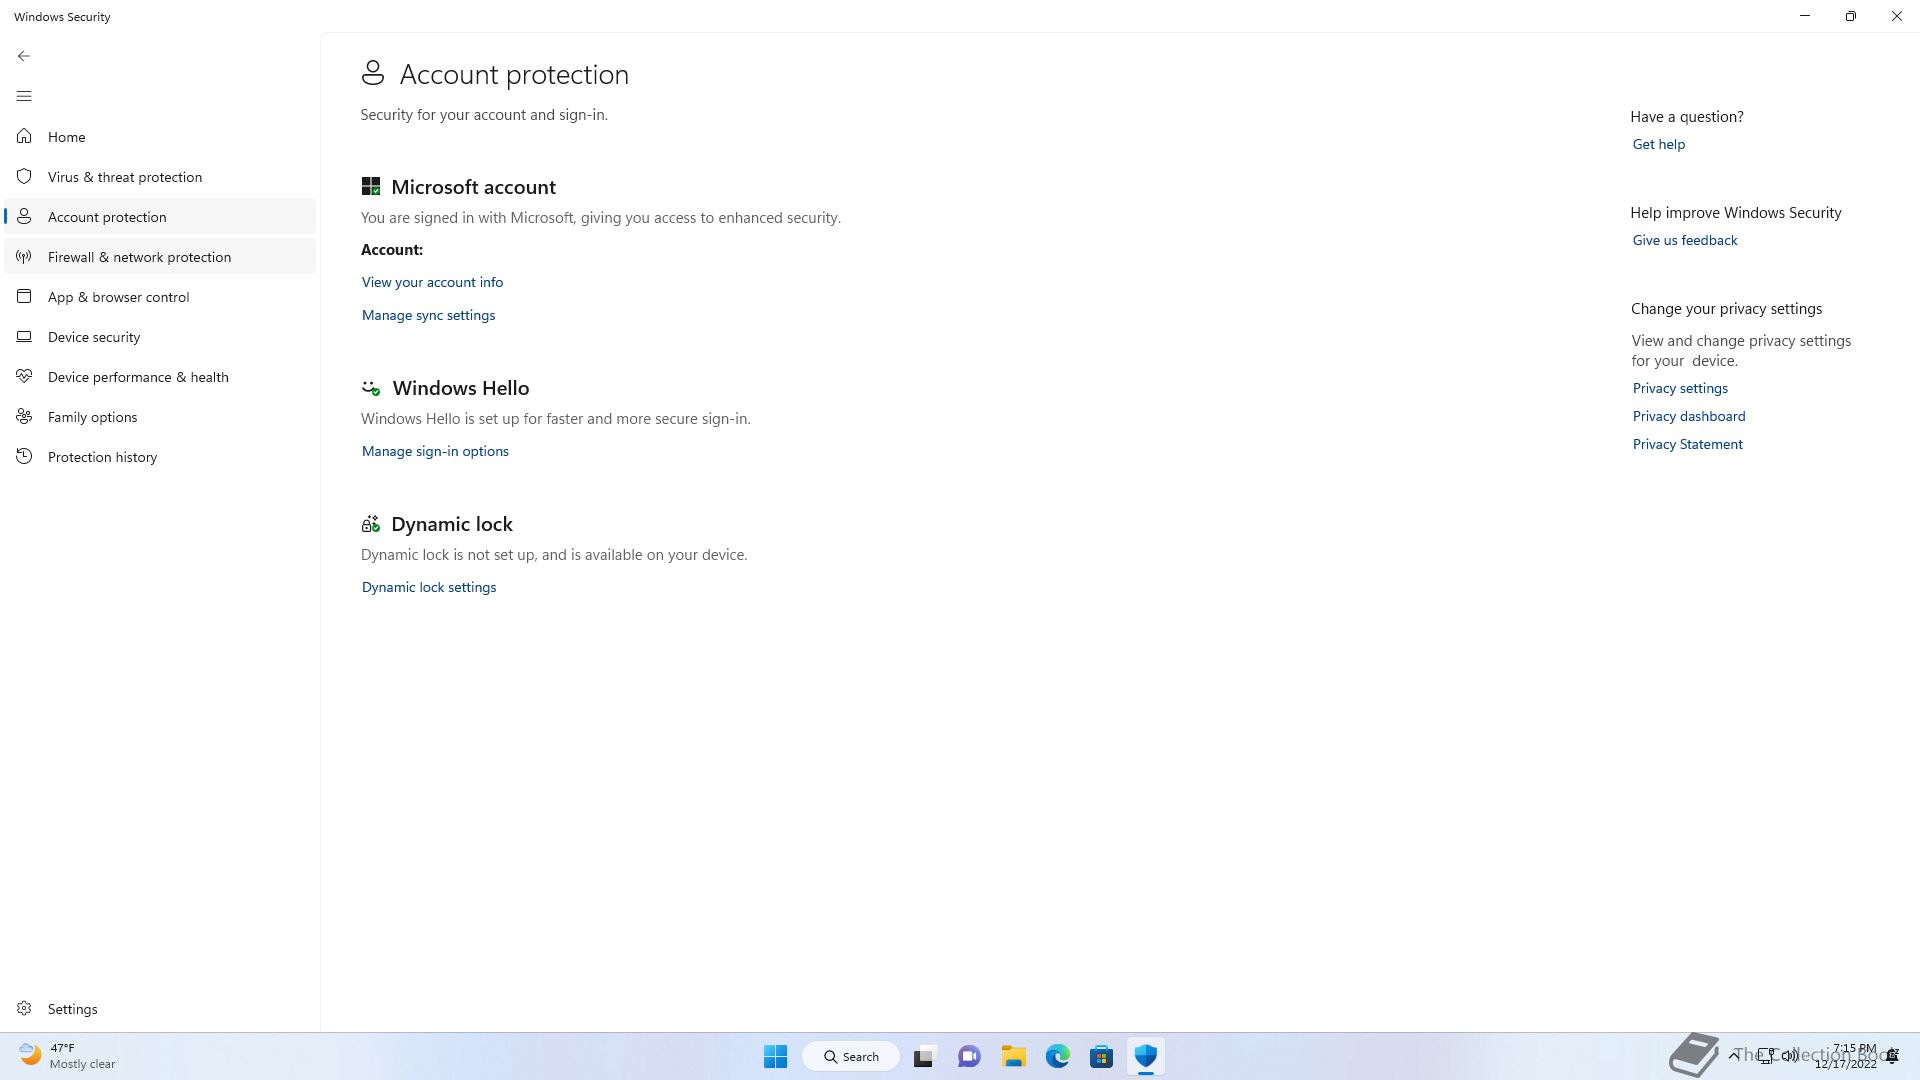Click the back arrow icon
1920x1080 pixels.
tap(24, 56)
